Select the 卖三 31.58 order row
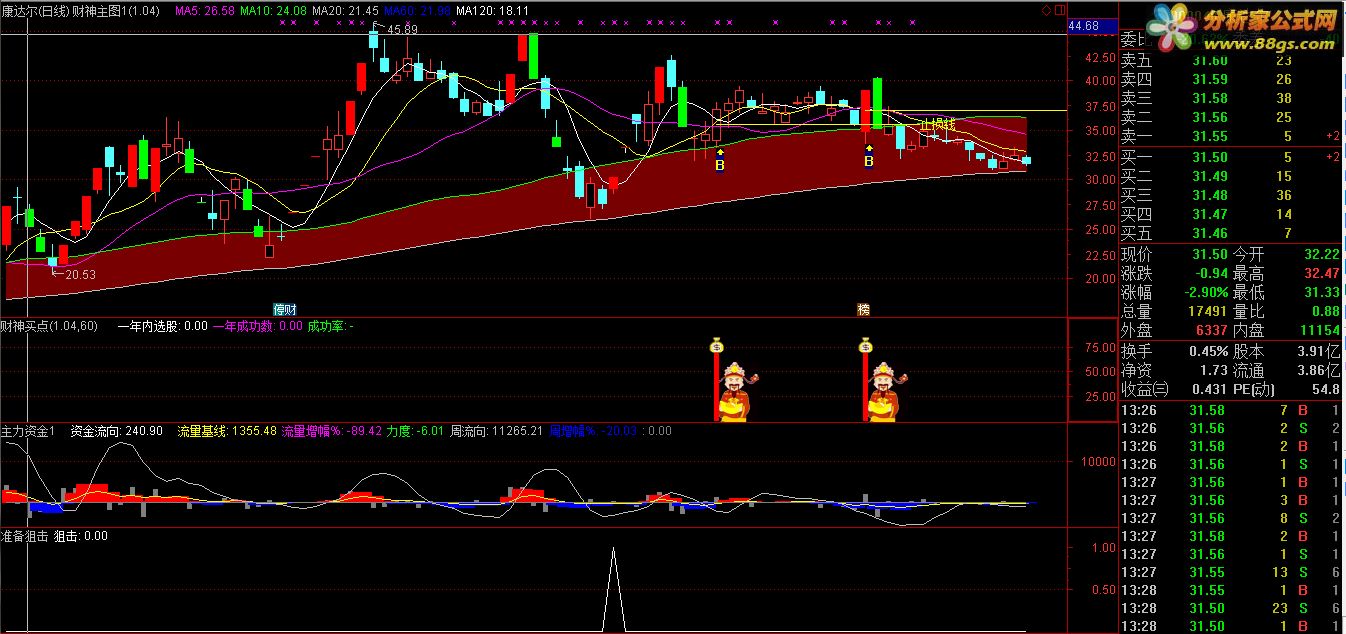 (x=1232, y=98)
